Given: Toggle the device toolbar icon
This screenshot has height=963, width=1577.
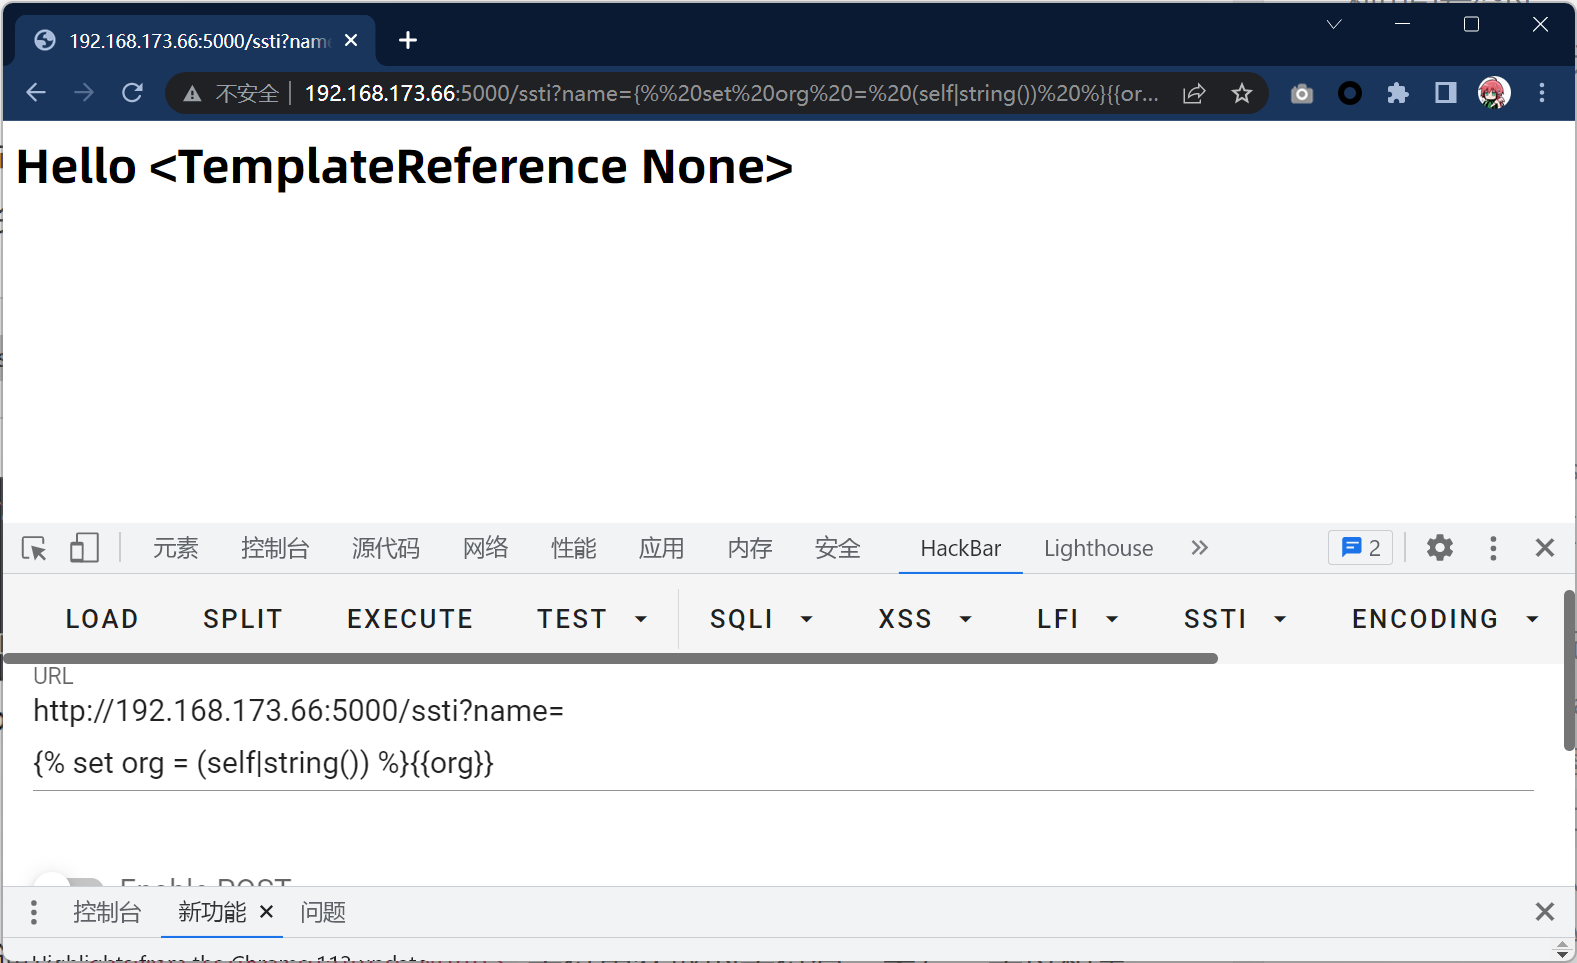Looking at the screenshot, I should pyautogui.click(x=84, y=548).
